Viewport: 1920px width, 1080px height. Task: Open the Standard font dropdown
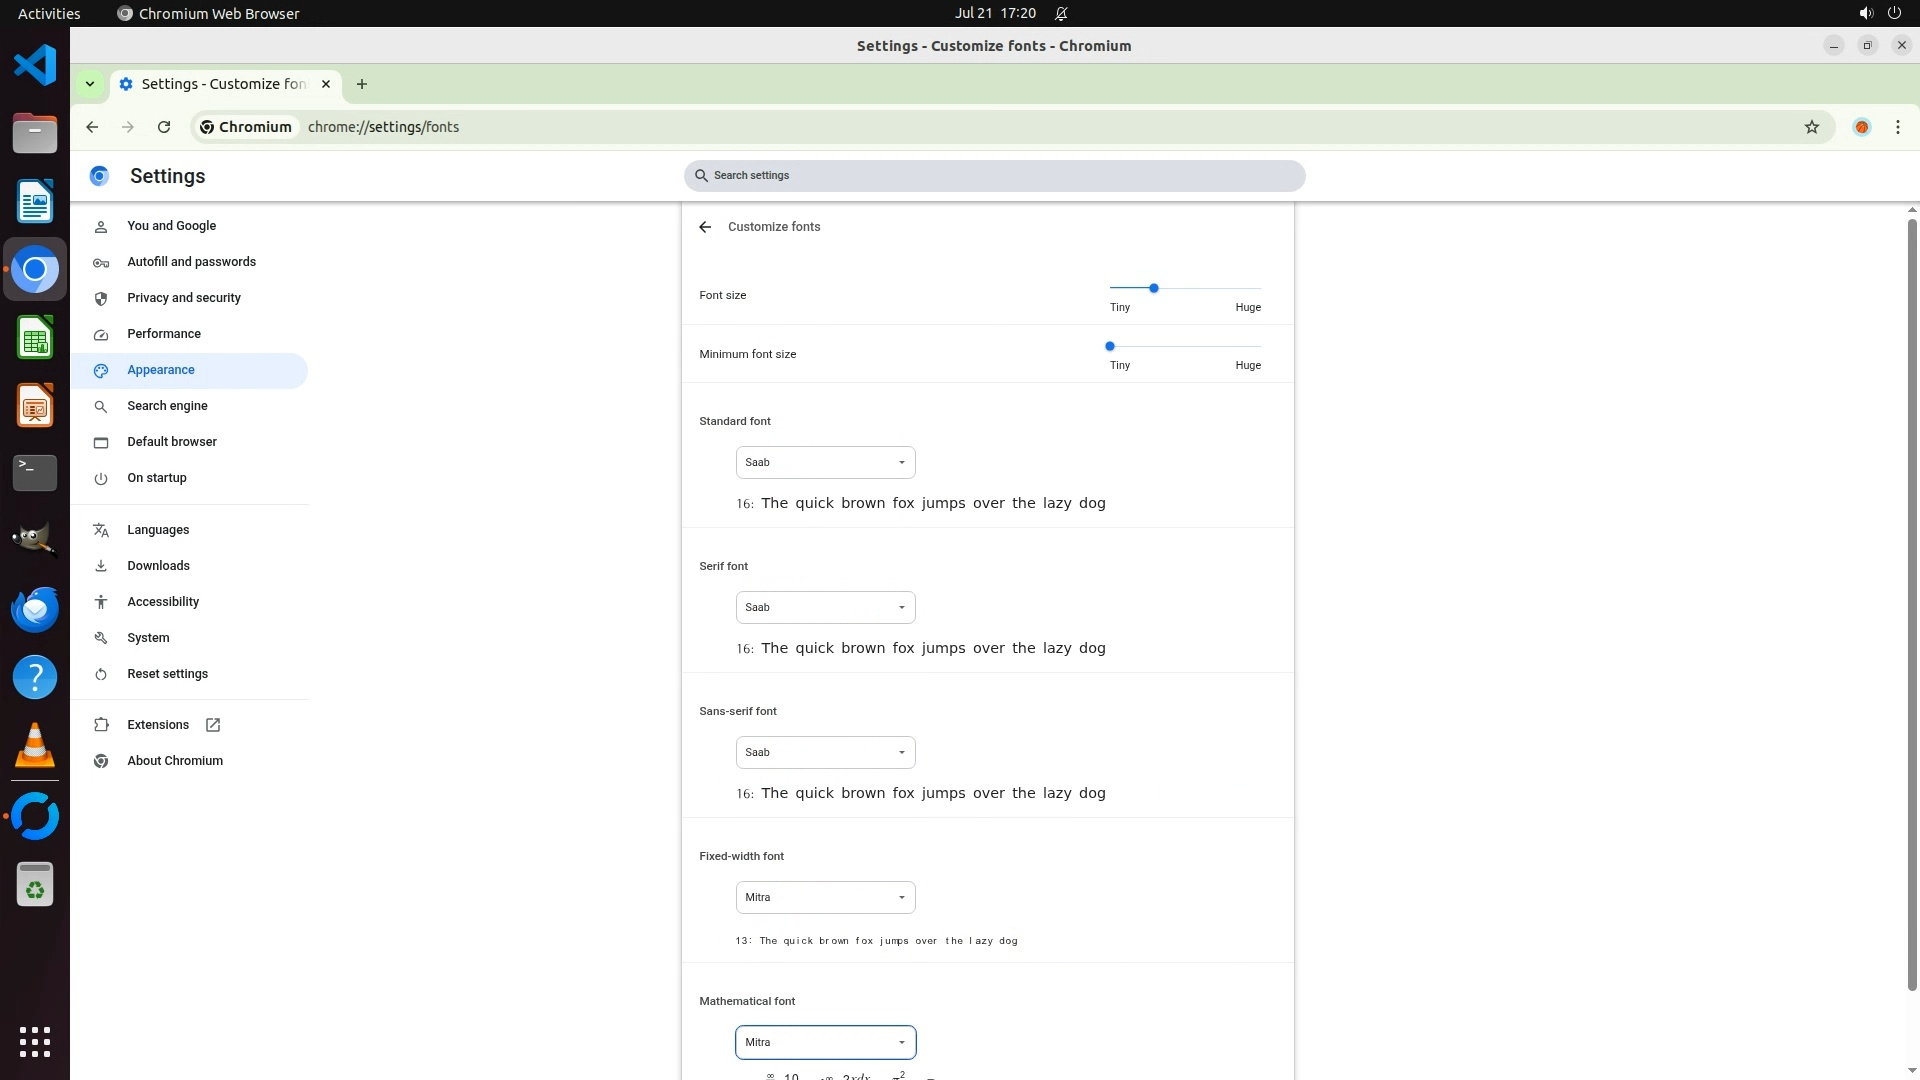tap(825, 462)
